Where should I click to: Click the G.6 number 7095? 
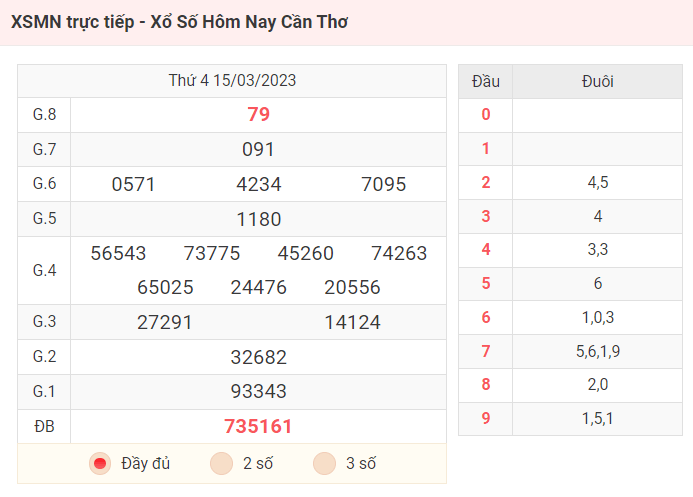coord(384,184)
